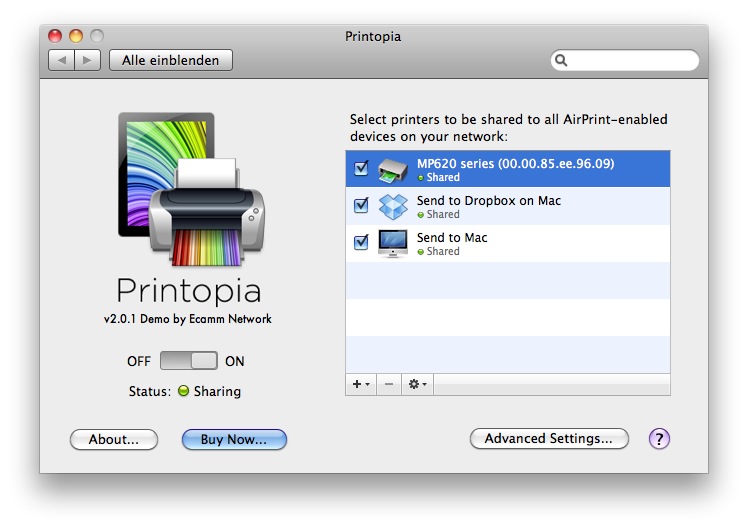
Task: Click the Send to Mac iMac icon
Action: (x=393, y=243)
